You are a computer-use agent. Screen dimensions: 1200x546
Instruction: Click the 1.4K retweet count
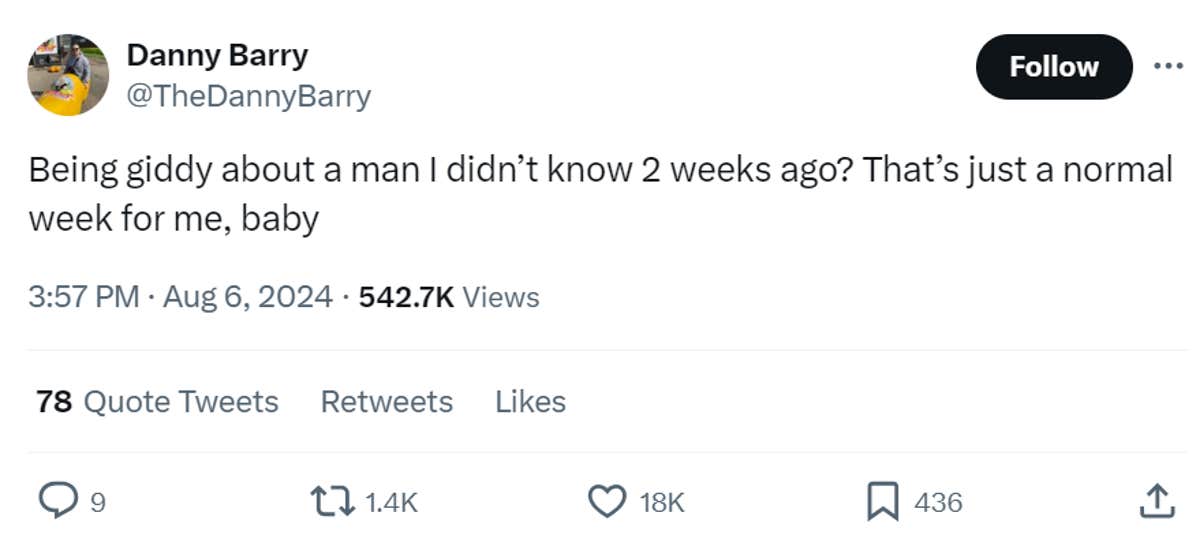[x=392, y=502]
